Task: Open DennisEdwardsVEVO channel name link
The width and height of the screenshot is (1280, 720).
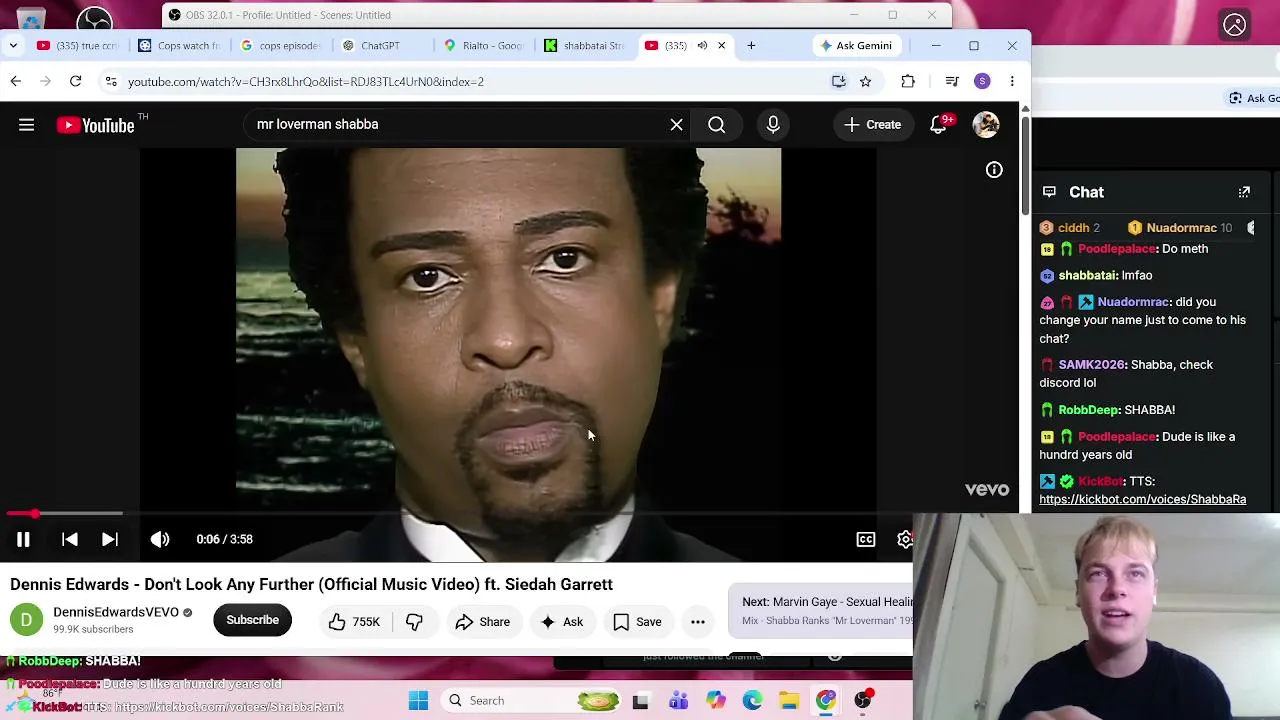Action: pyautogui.click(x=116, y=612)
